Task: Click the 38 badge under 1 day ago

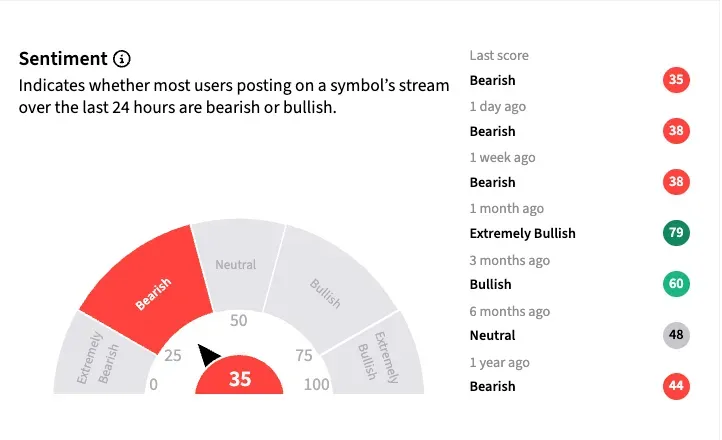Action: (x=677, y=131)
